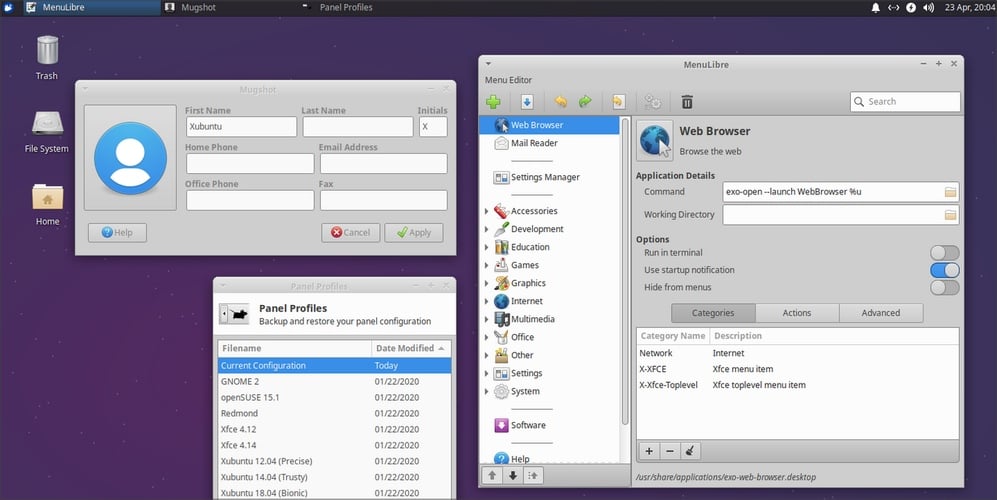Select the GNOME 2 panel profile
997x500 pixels.
(334, 382)
